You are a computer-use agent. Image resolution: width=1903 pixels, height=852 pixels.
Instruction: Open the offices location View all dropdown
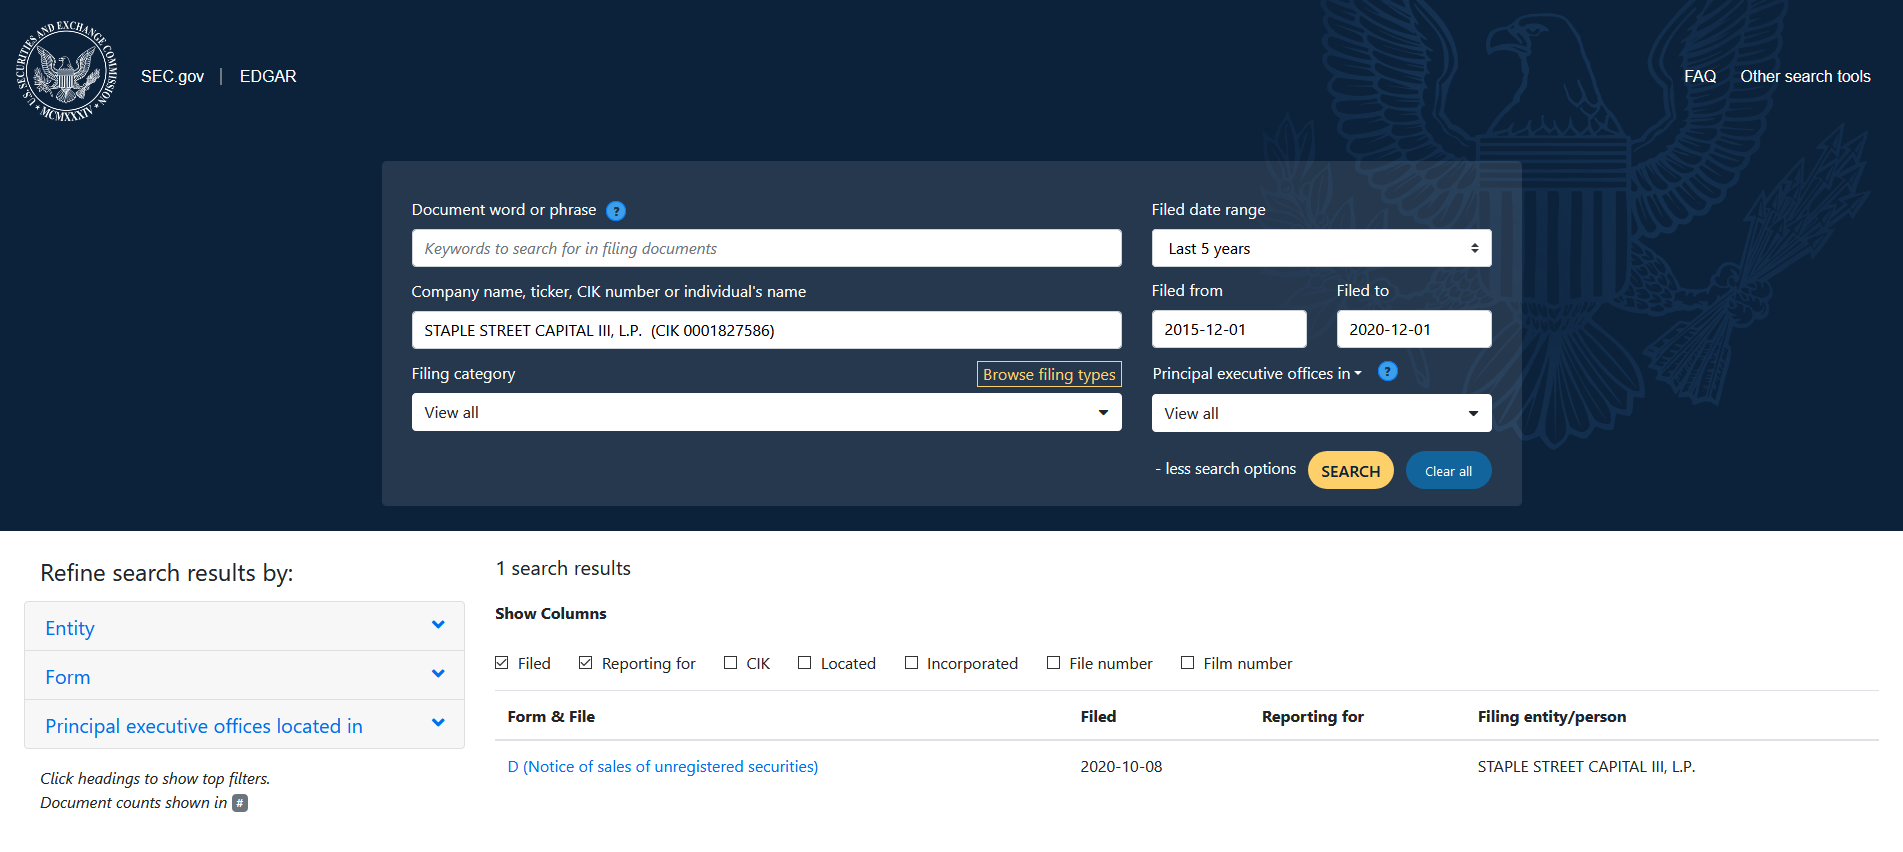pyautogui.click(x=1321, y=413)
